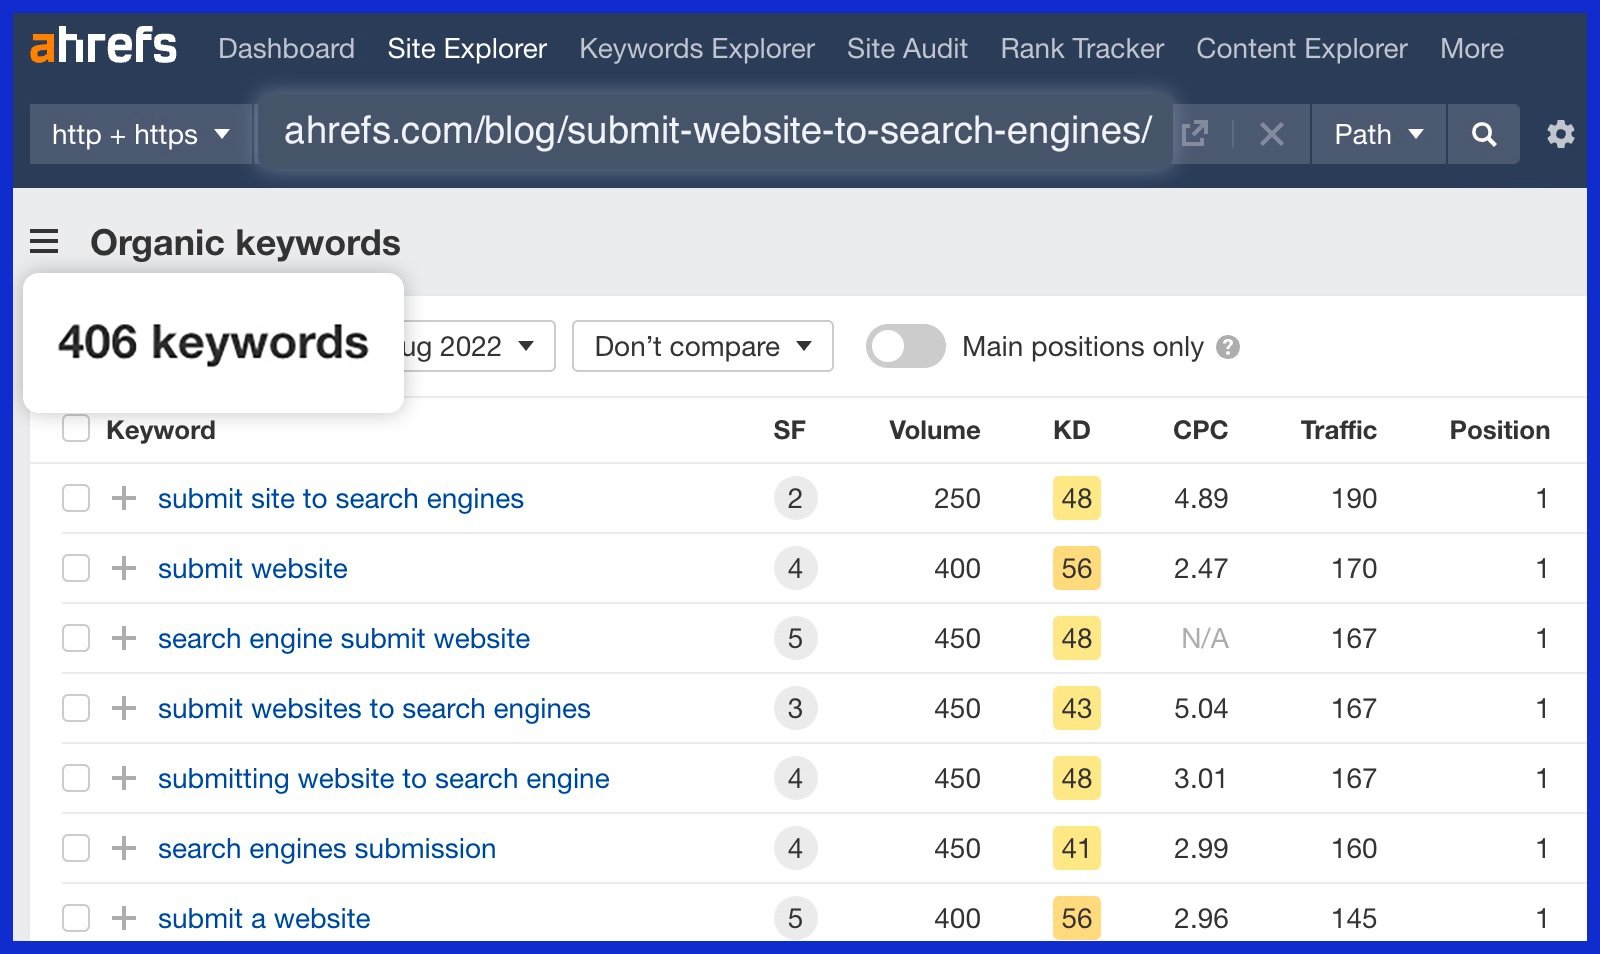1600x954 pixels.
Task: Open the Organic keywords hamburger menu
Action: click(x=43, y=242)
